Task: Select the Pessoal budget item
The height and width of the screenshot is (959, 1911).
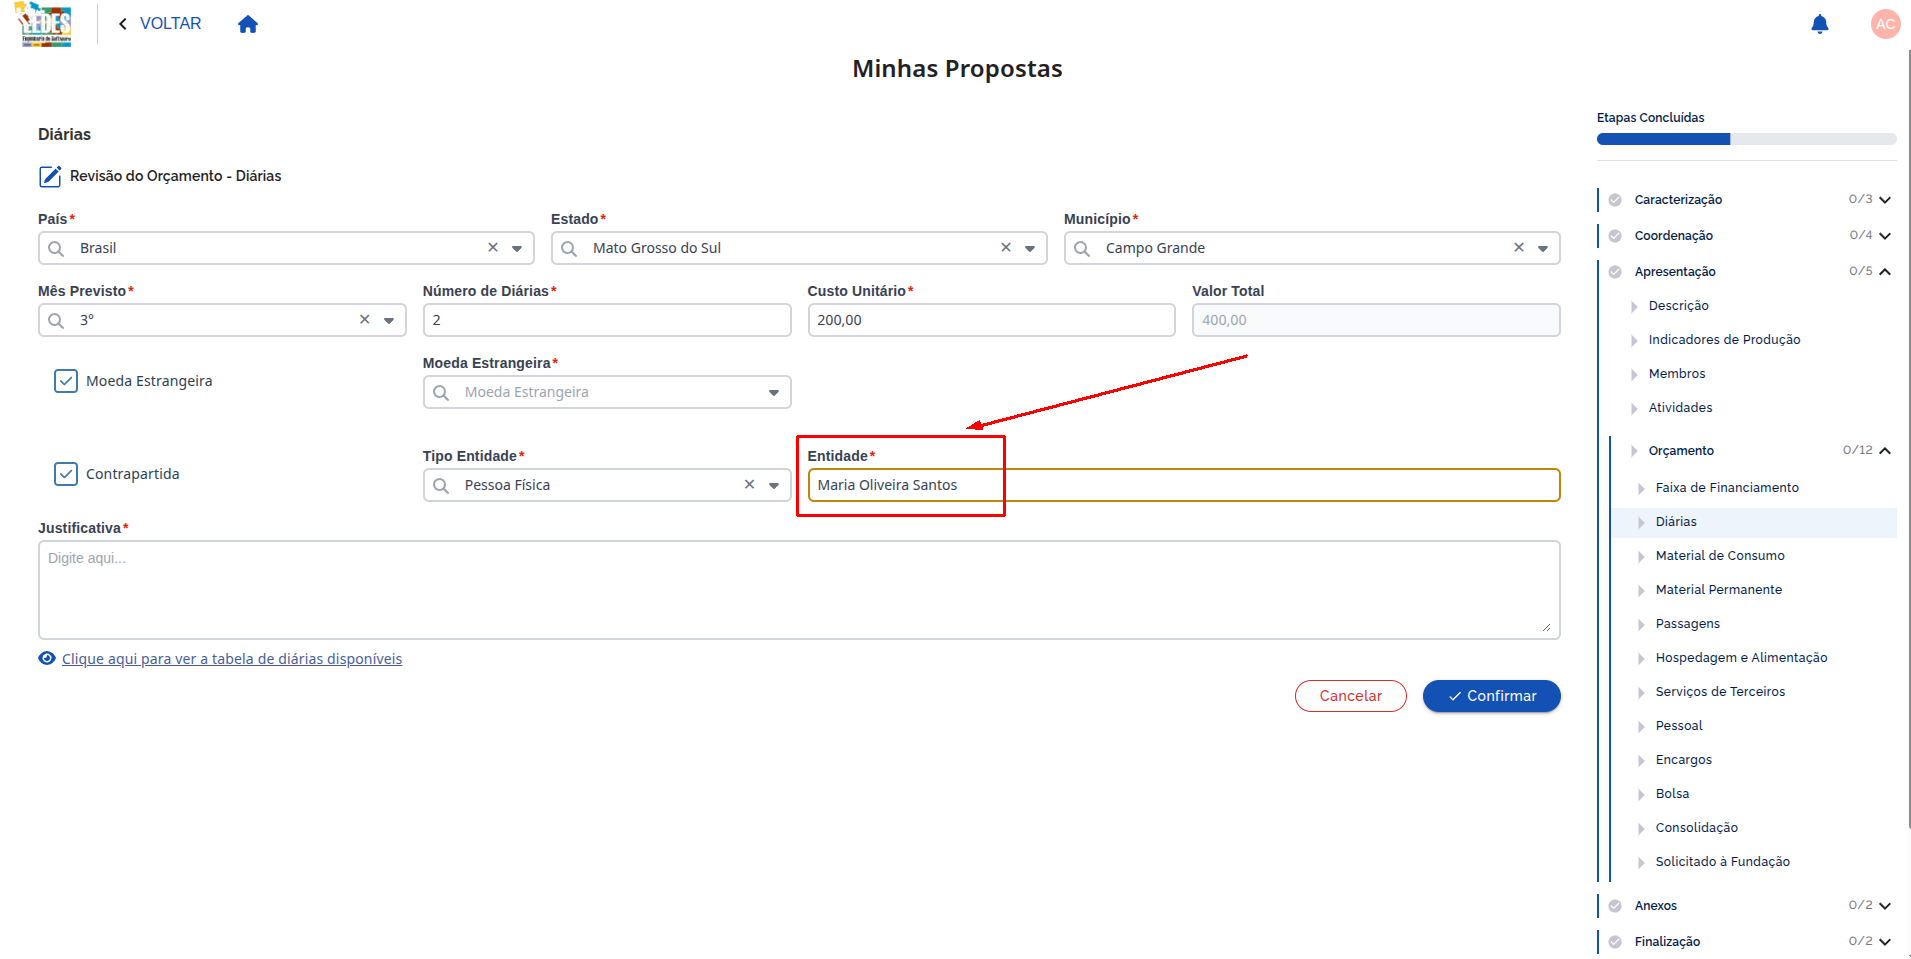Action: (x=1679, y=726)
